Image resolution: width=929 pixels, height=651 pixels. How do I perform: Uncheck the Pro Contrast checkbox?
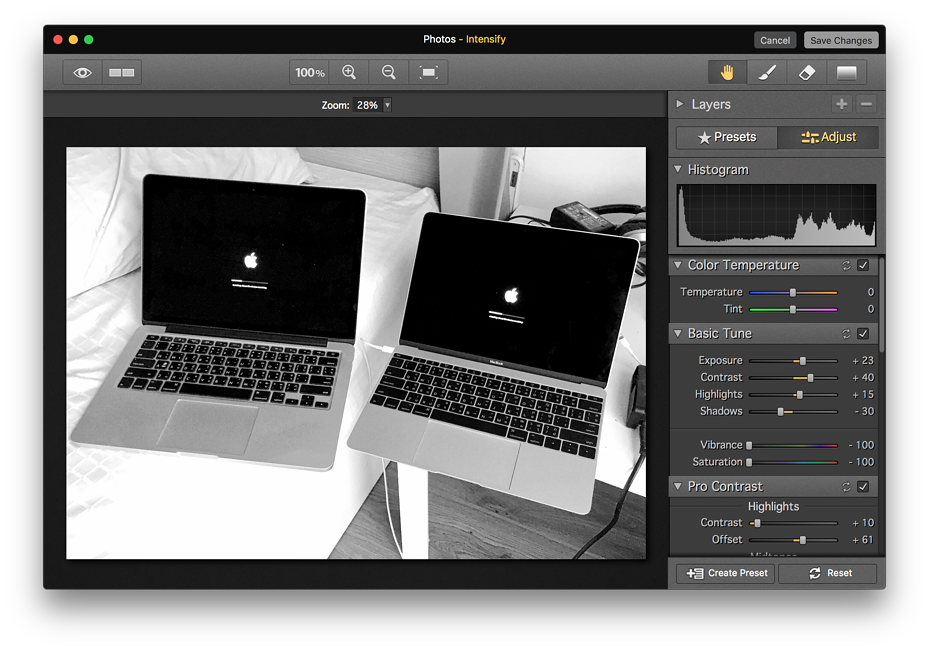863,486
